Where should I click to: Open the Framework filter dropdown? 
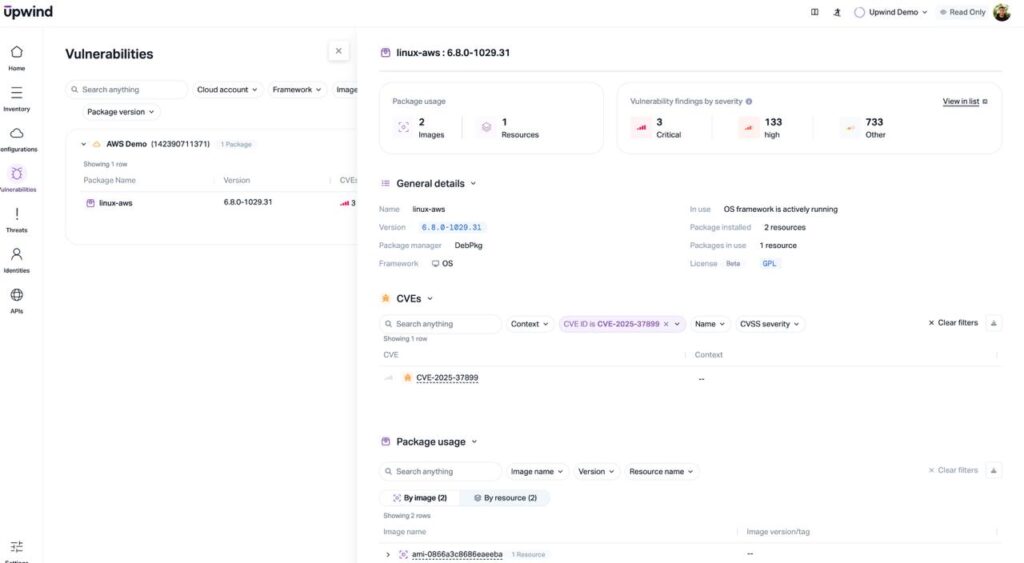click(296, 89)
